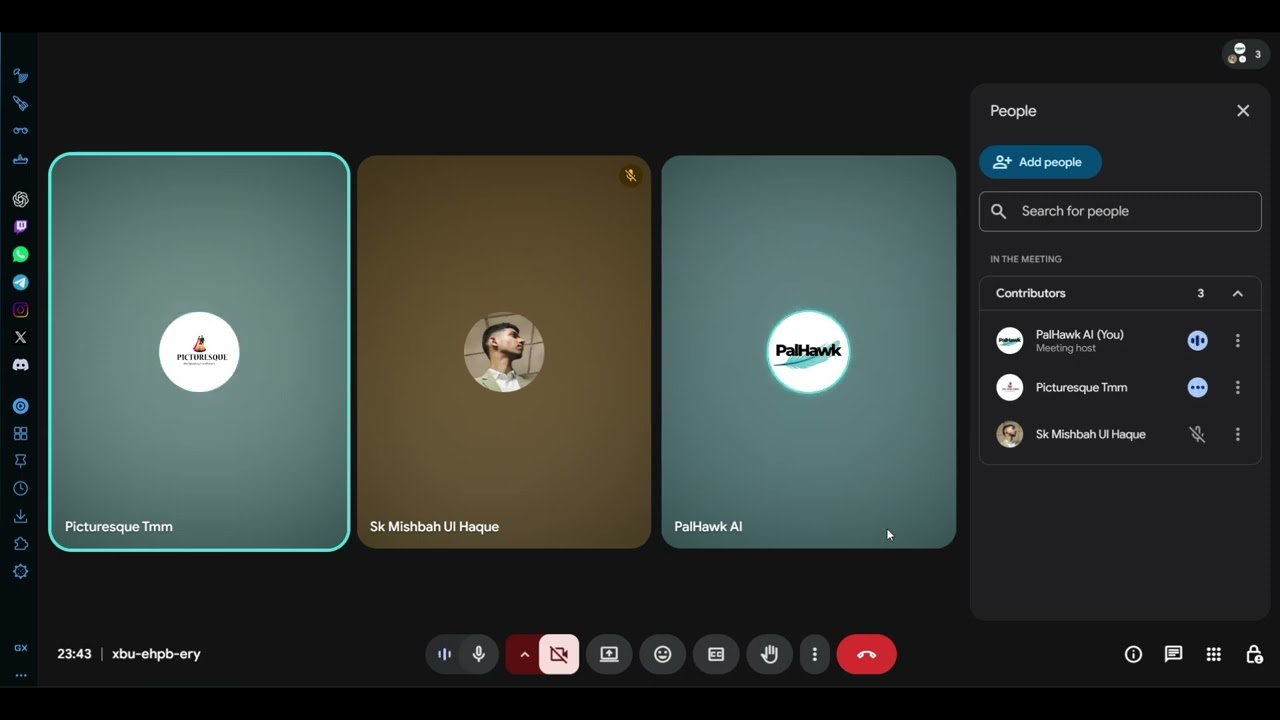Open video settings up-arrow chevron
This screenshot has height=720, width=1280.
(524, 654)
